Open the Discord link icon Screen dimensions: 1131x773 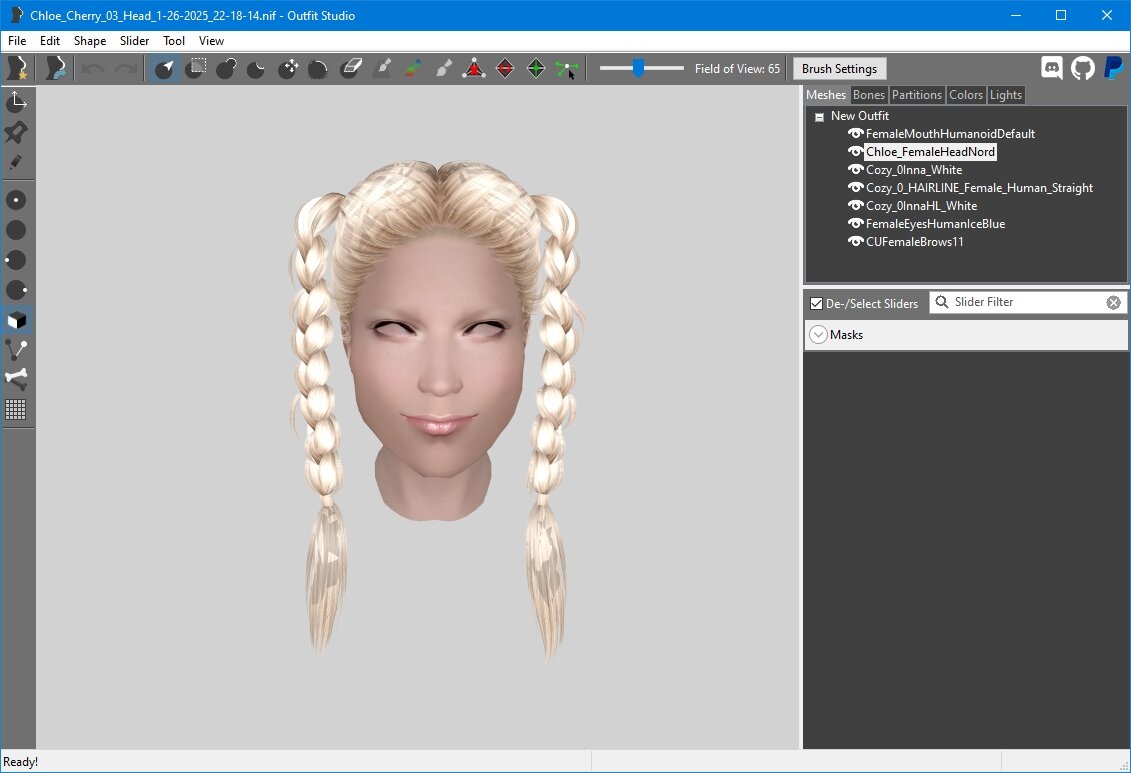[1052, 69]
